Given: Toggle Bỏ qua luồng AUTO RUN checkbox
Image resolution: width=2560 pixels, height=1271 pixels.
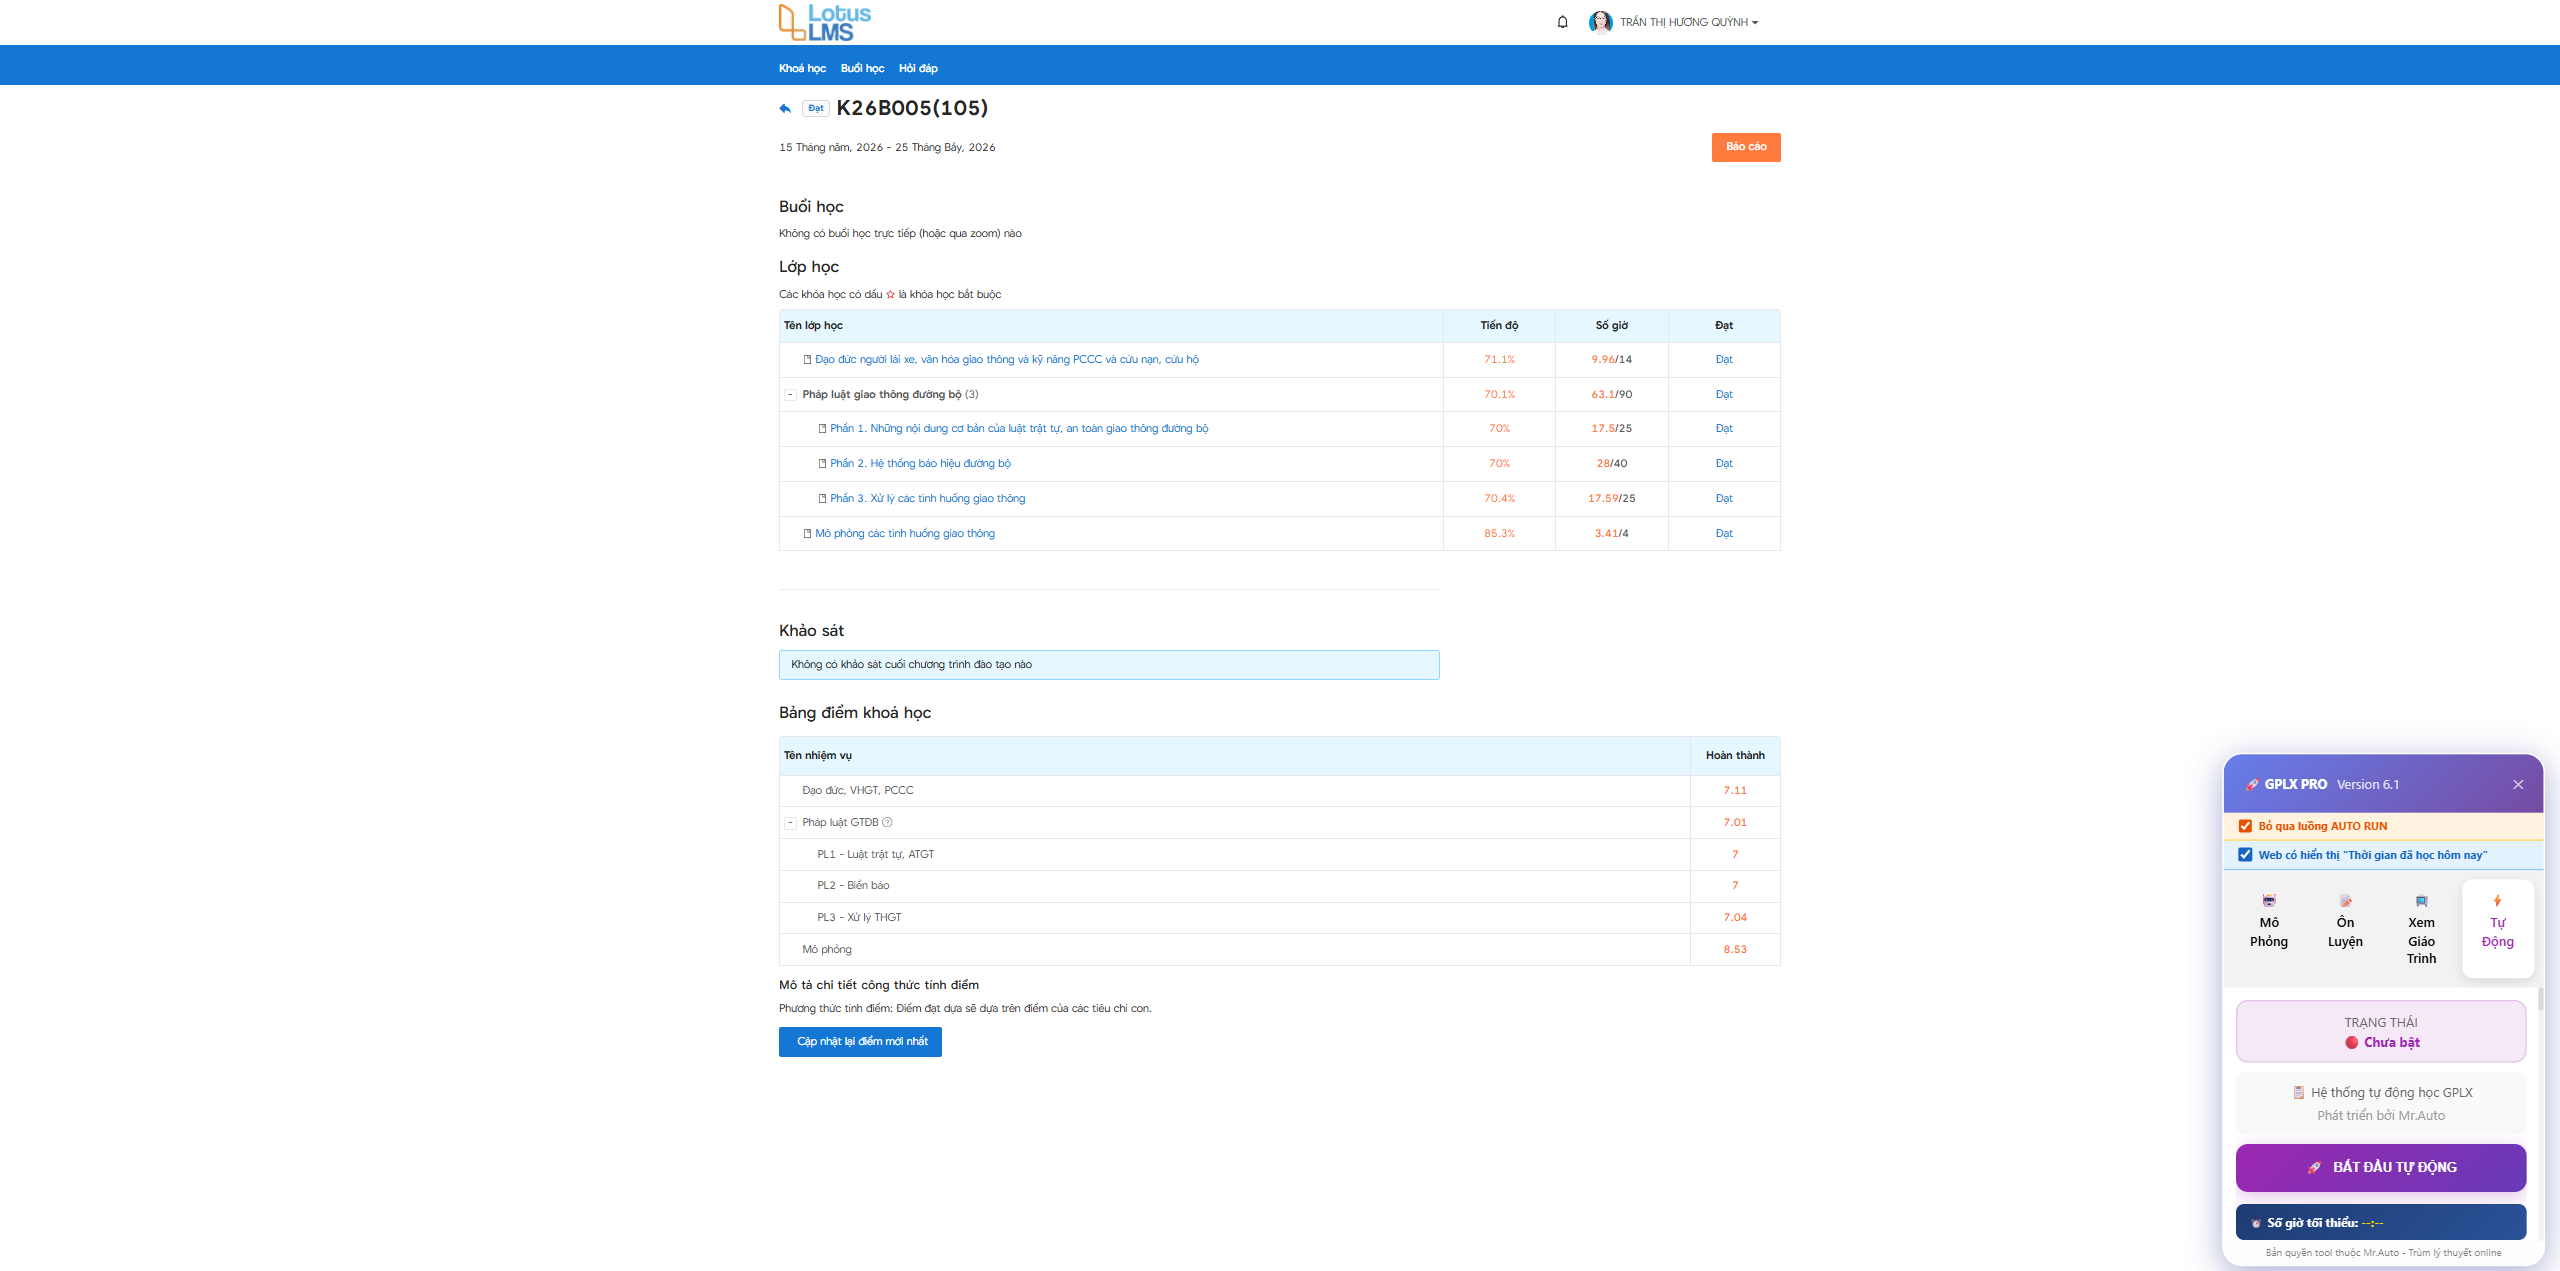Looking at the screenshot, I should [2245, 826].
